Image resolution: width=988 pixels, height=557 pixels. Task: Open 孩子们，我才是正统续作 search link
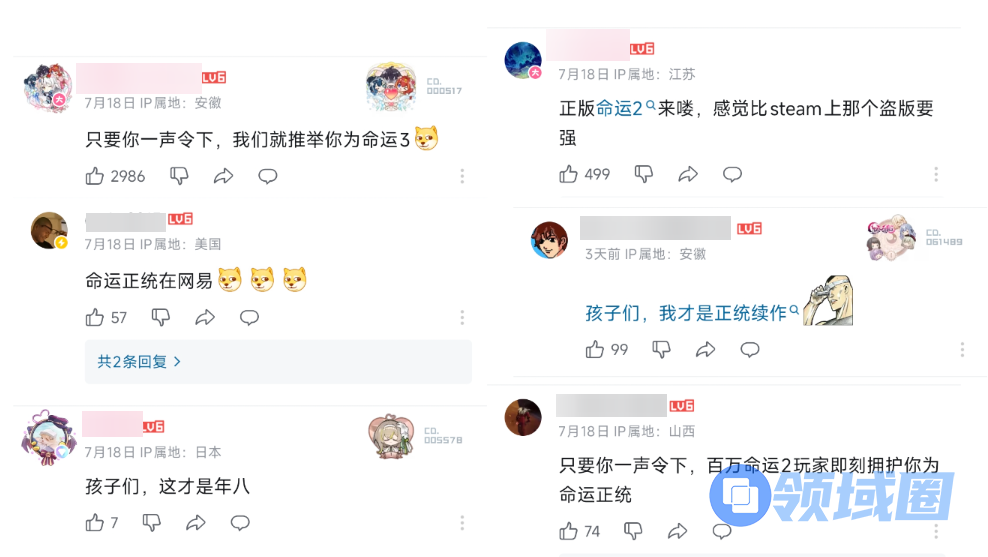click(x=692, y=313)
